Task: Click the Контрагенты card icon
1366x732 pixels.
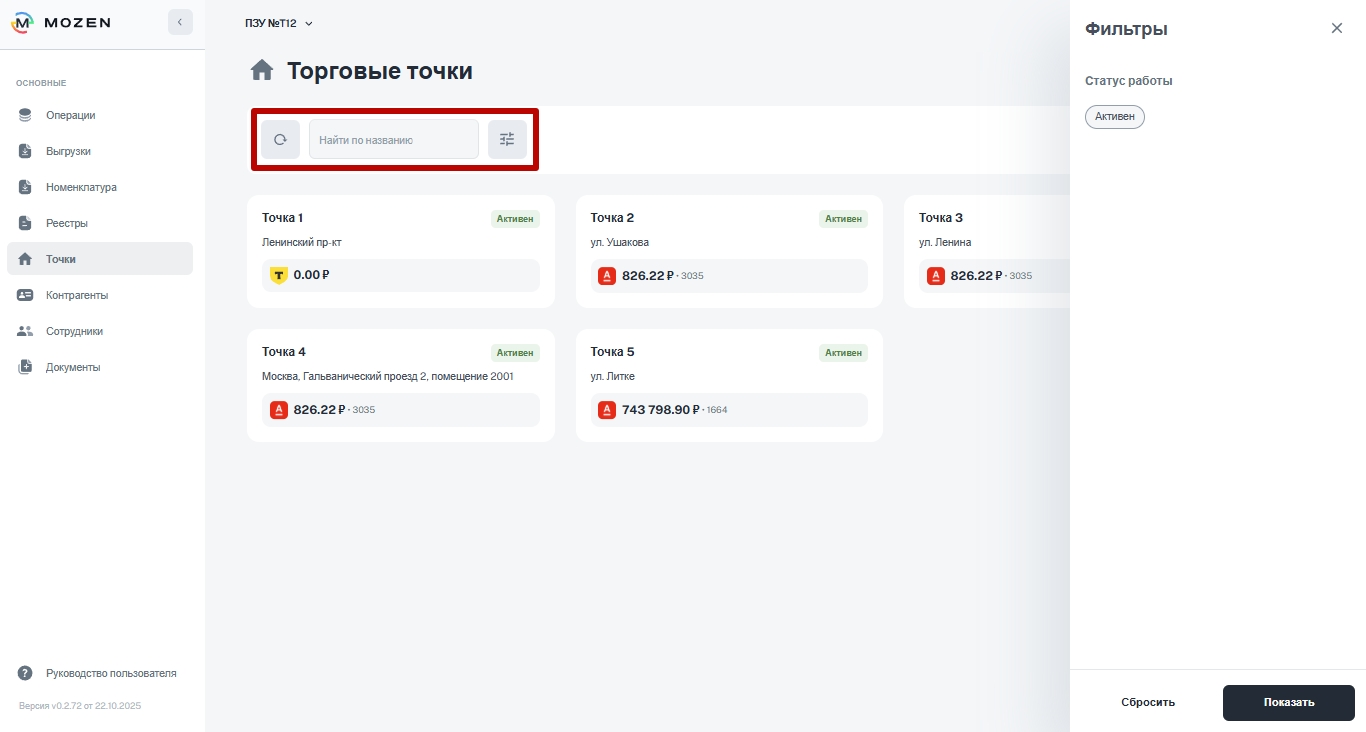Action: pyautogui.click(x=25, y=295)
